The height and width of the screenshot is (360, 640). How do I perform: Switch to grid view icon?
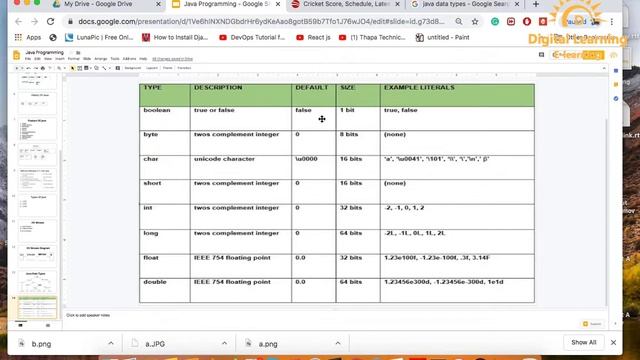pyautogui.click(x=48, y=325)
